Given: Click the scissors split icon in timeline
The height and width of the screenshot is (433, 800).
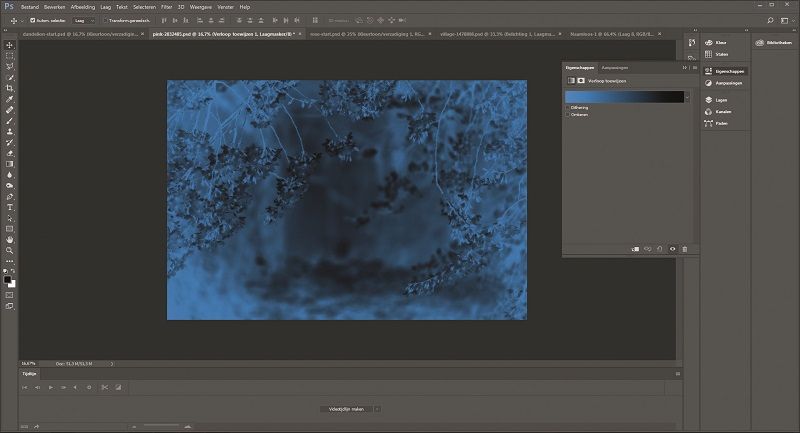Looking at the screenshot, I should (104, 386).
